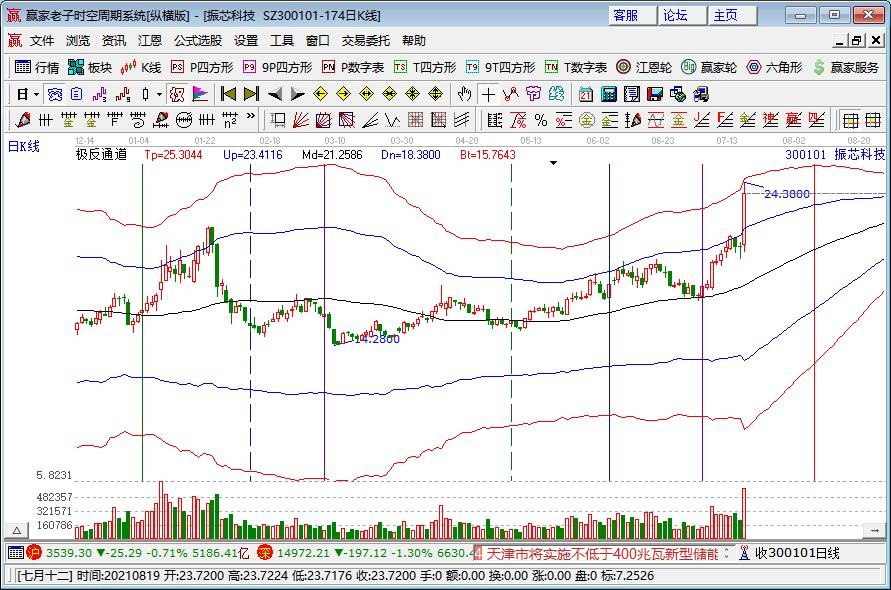Screen dimensions: 891x590
Task: Open the 文件 menu
Action: pyautogui.click(x=42, y=41)
